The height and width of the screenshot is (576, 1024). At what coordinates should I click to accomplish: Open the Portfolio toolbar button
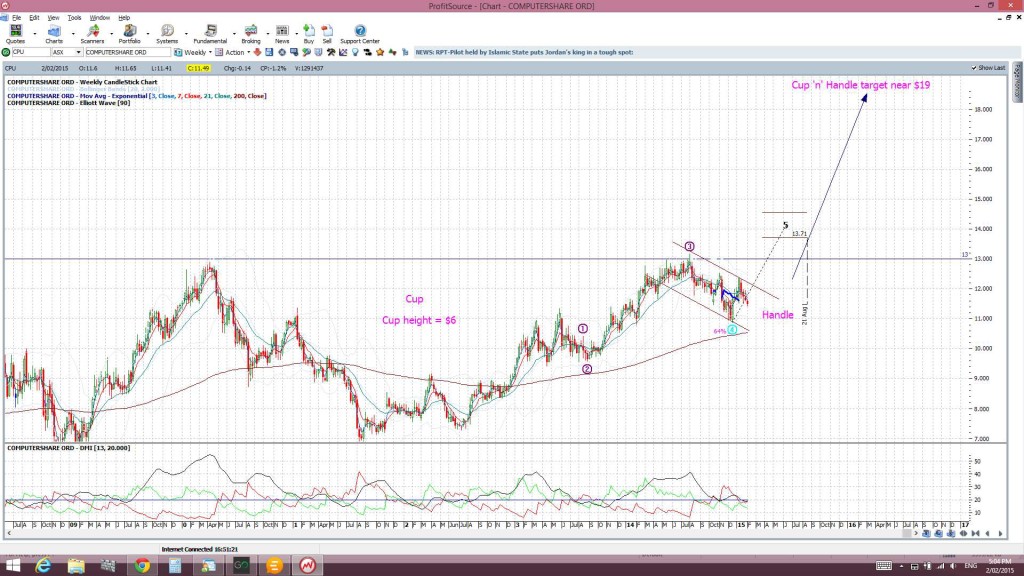click(129, 34)
